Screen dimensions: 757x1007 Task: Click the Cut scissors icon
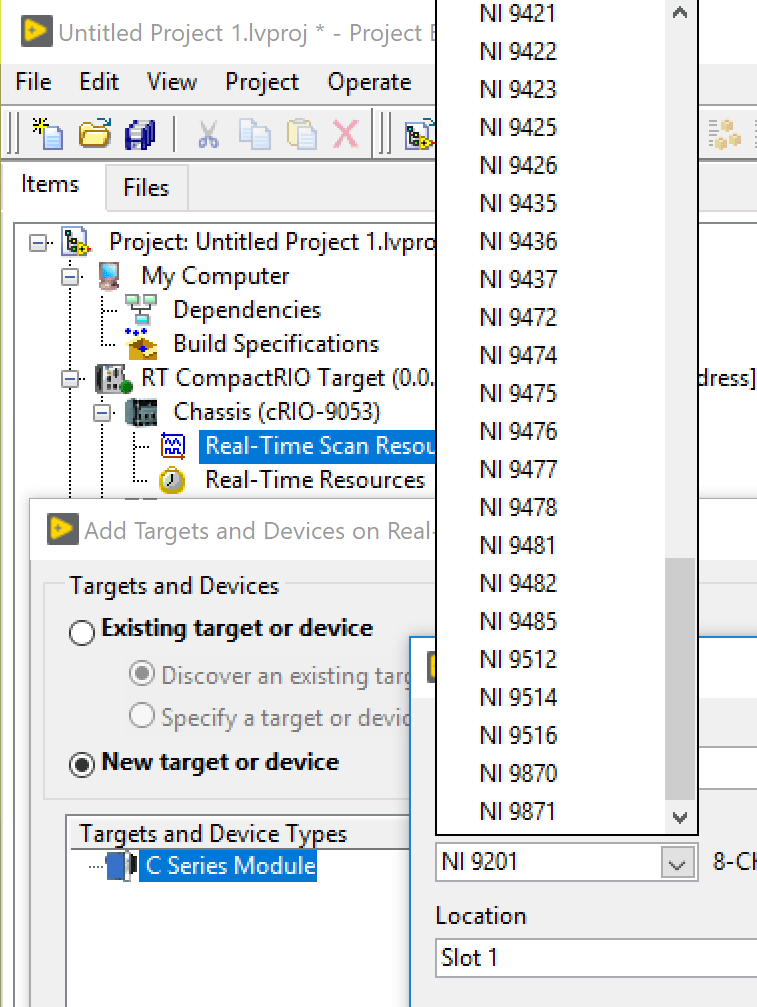point(208,135)
